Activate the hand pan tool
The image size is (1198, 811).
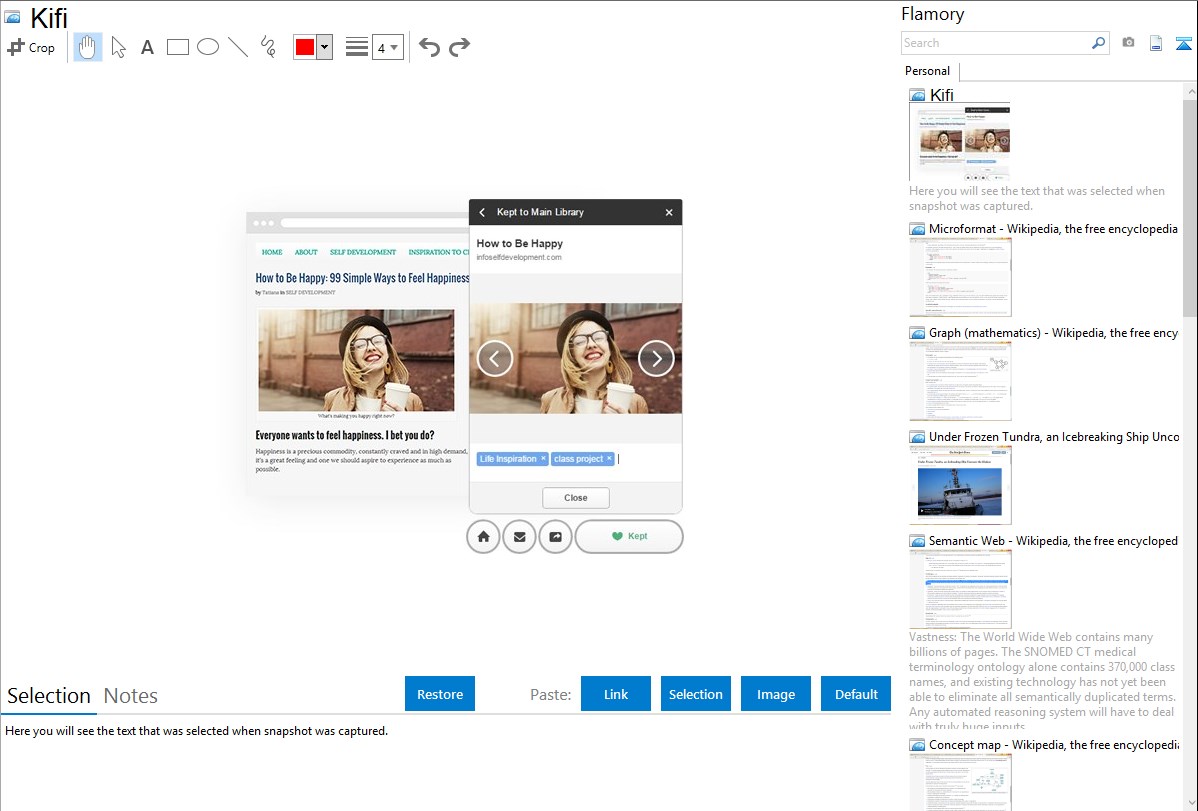88,47
